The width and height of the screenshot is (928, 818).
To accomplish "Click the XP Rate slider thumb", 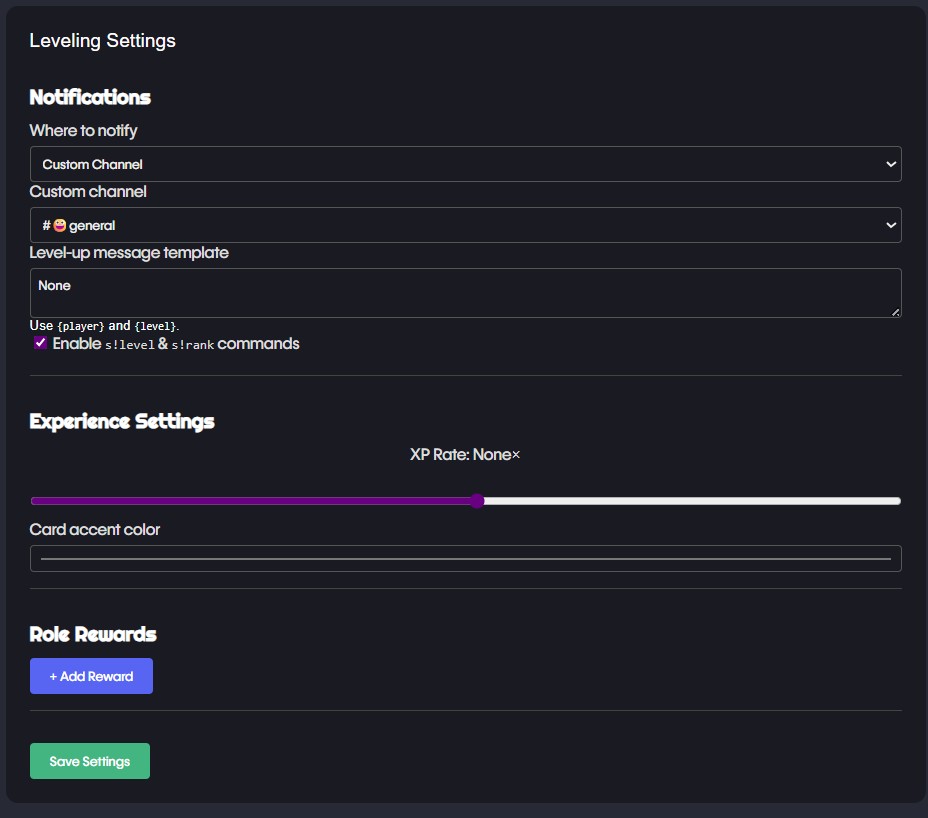I will click(477, 501).
